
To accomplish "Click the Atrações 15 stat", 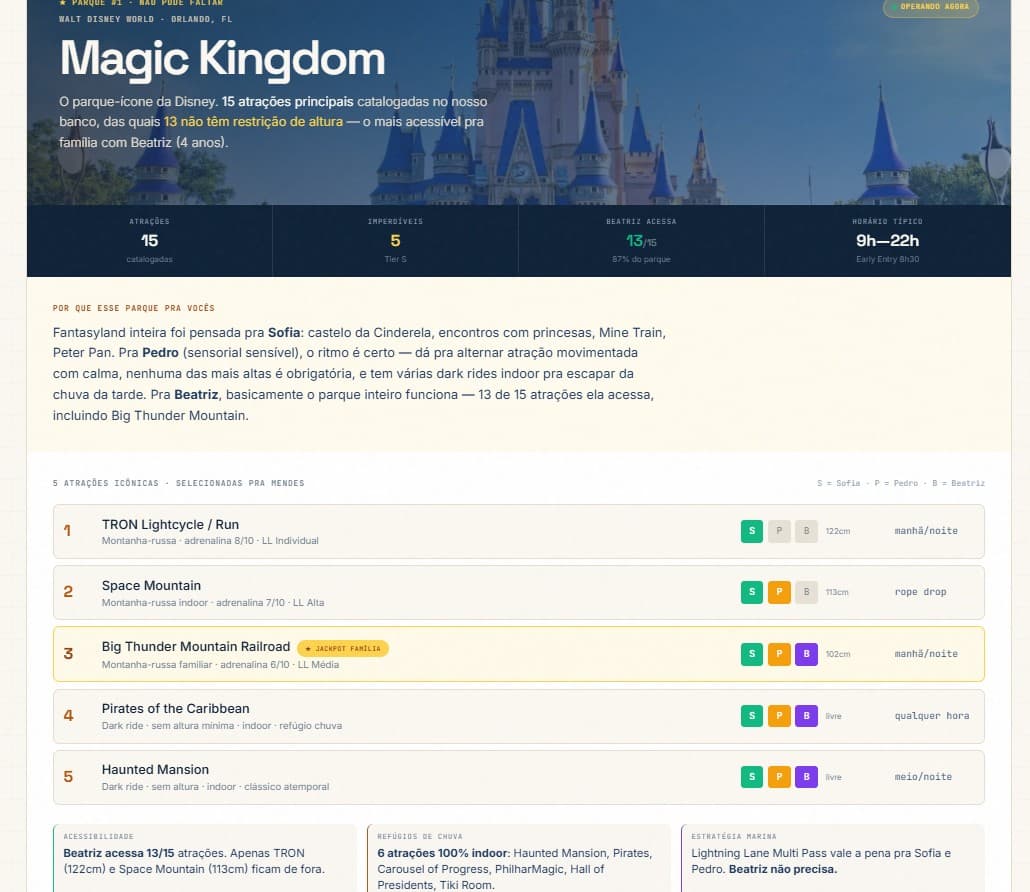I will (149, 240).
